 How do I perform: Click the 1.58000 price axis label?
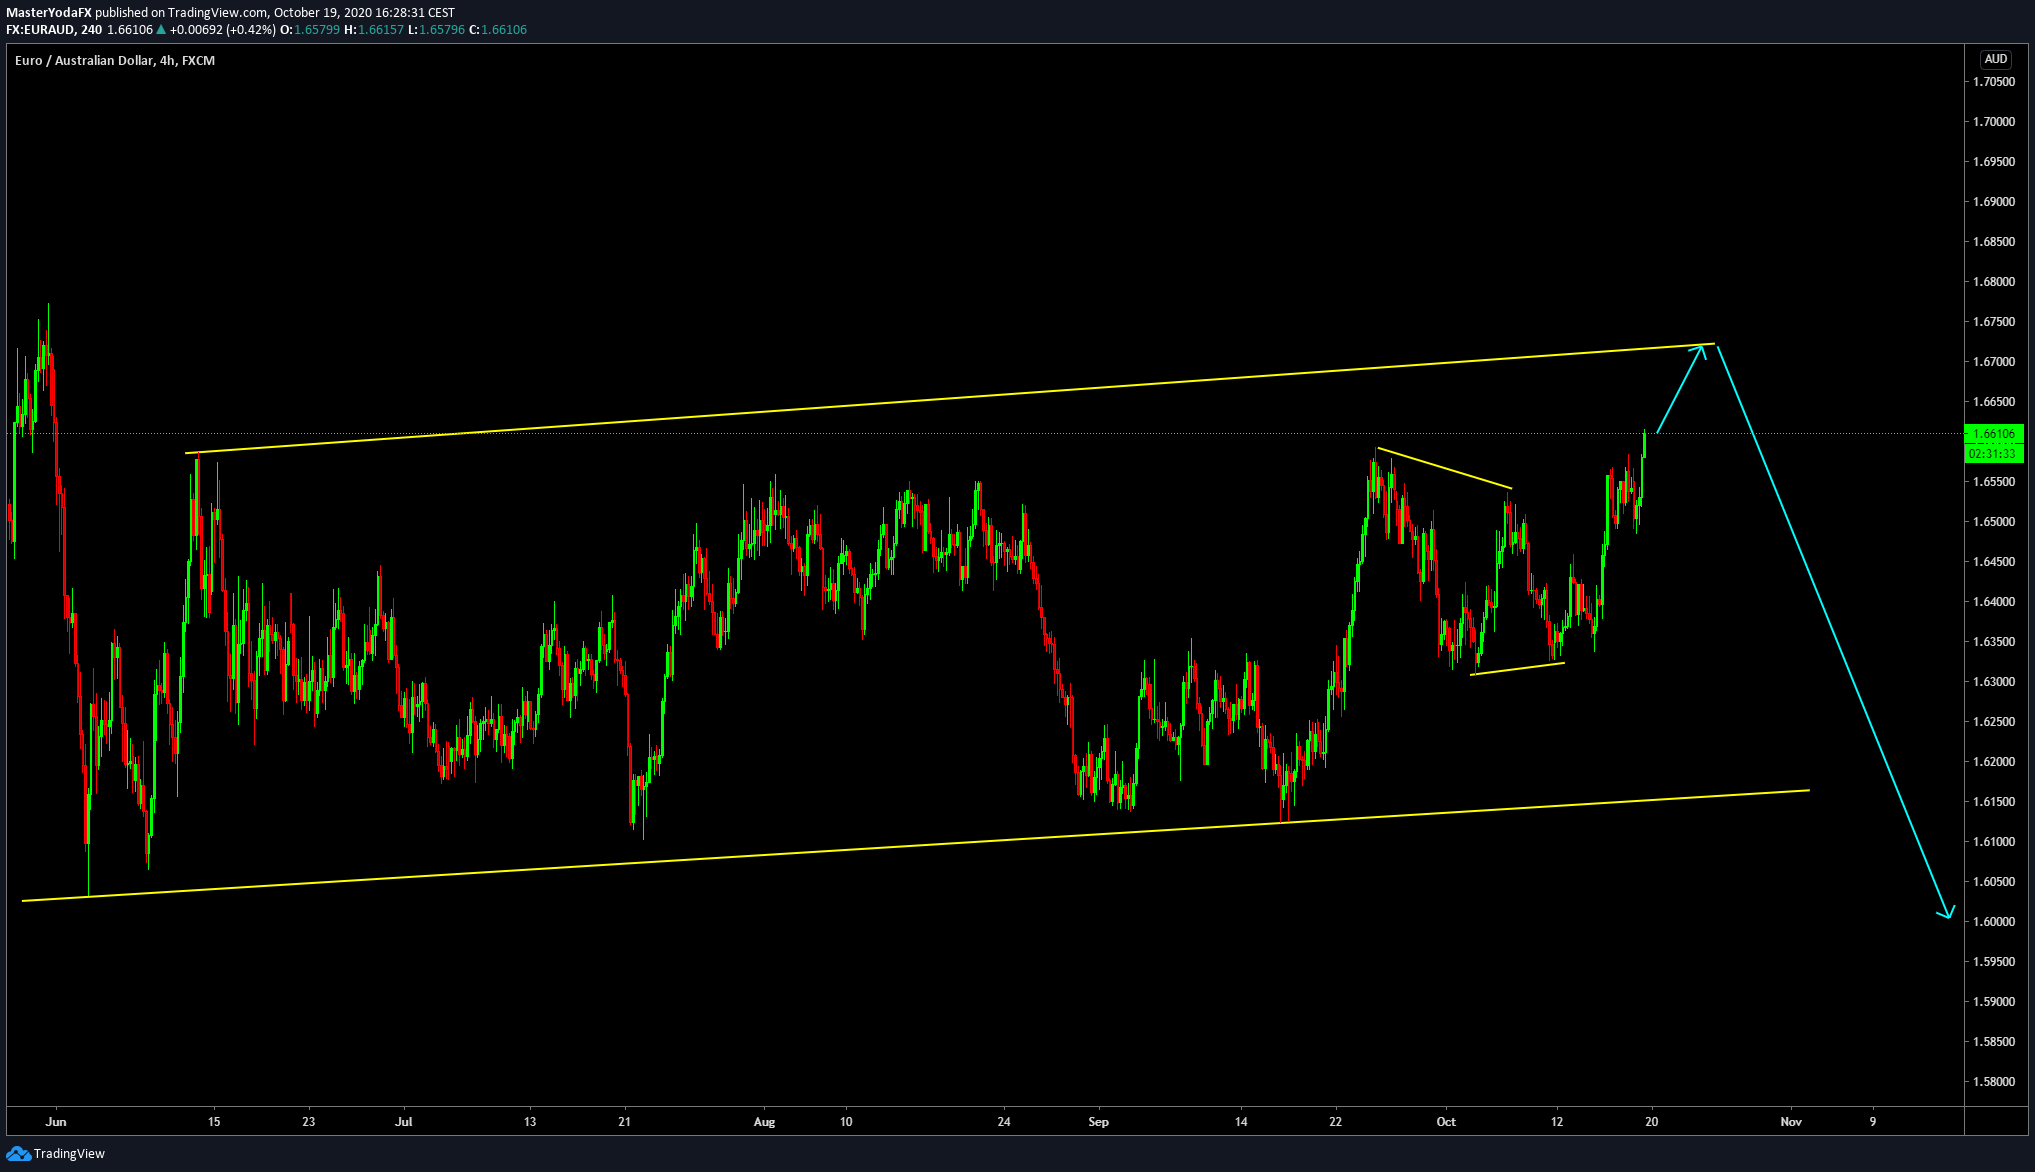point(1993,1082)
